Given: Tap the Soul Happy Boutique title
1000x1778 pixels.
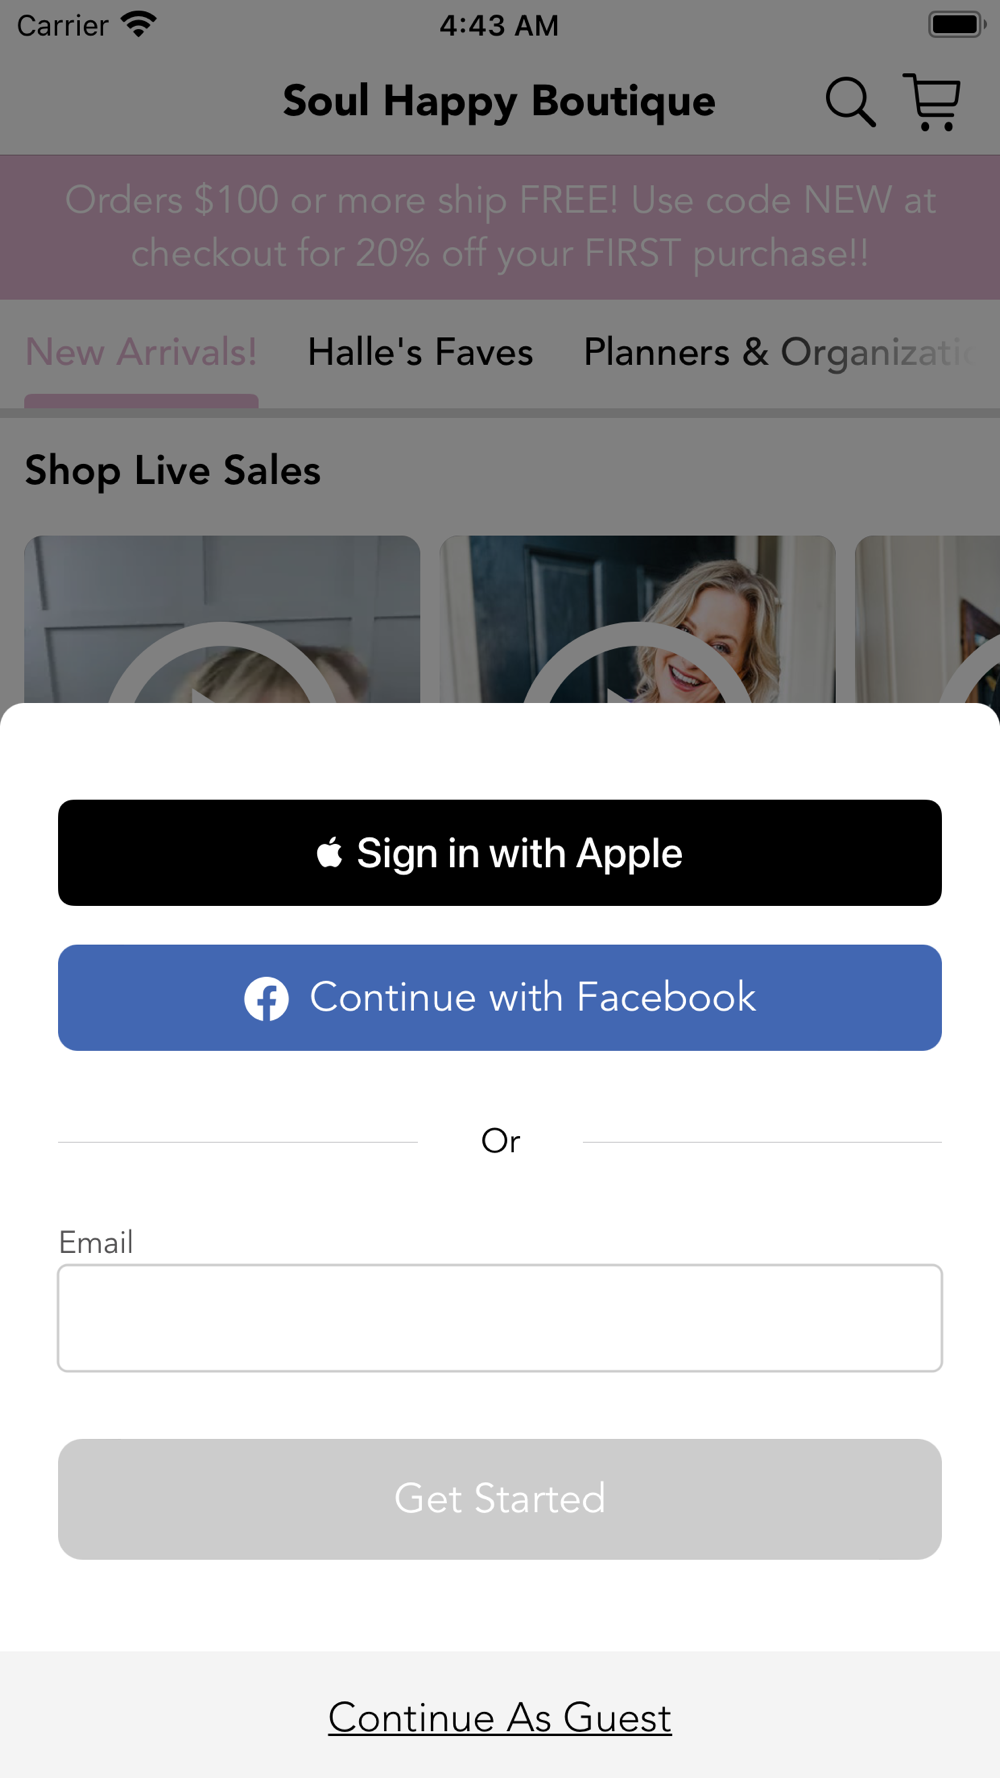Looking at the screenshot, I should 499,102.
